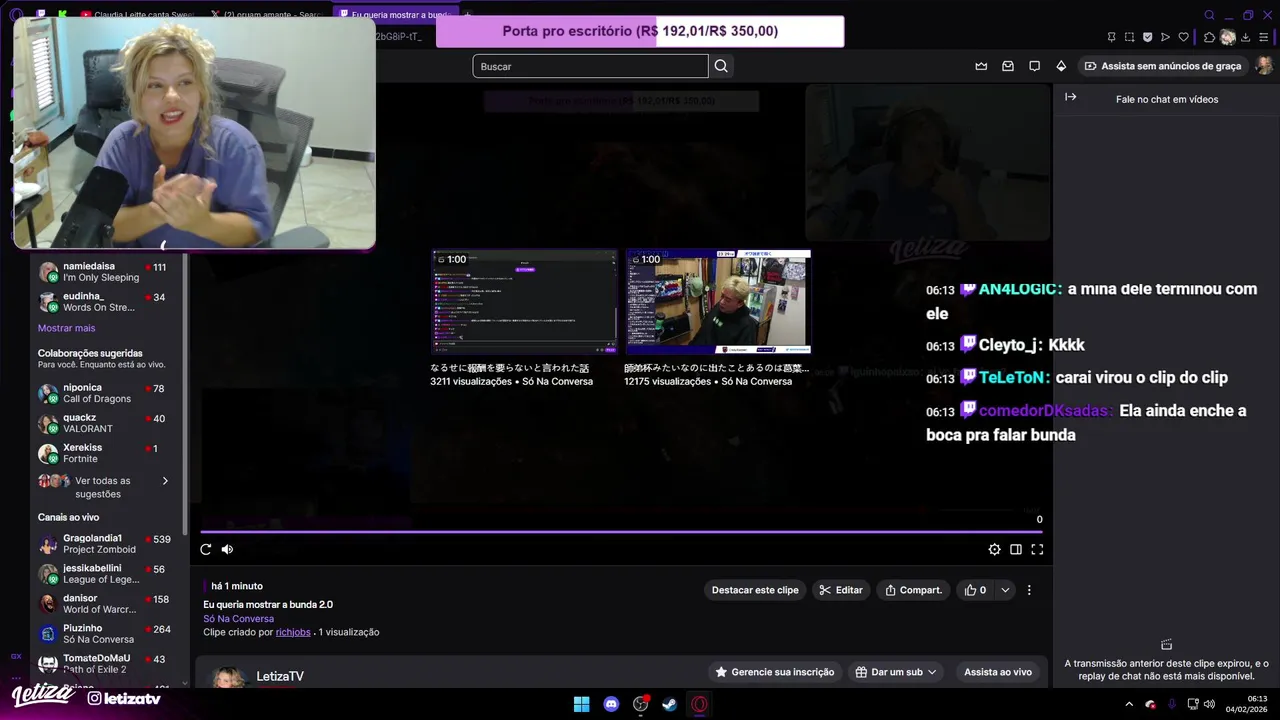Open Steam from the taskbar
This screenshot has width=1280, height=720.
pos(670,704)
